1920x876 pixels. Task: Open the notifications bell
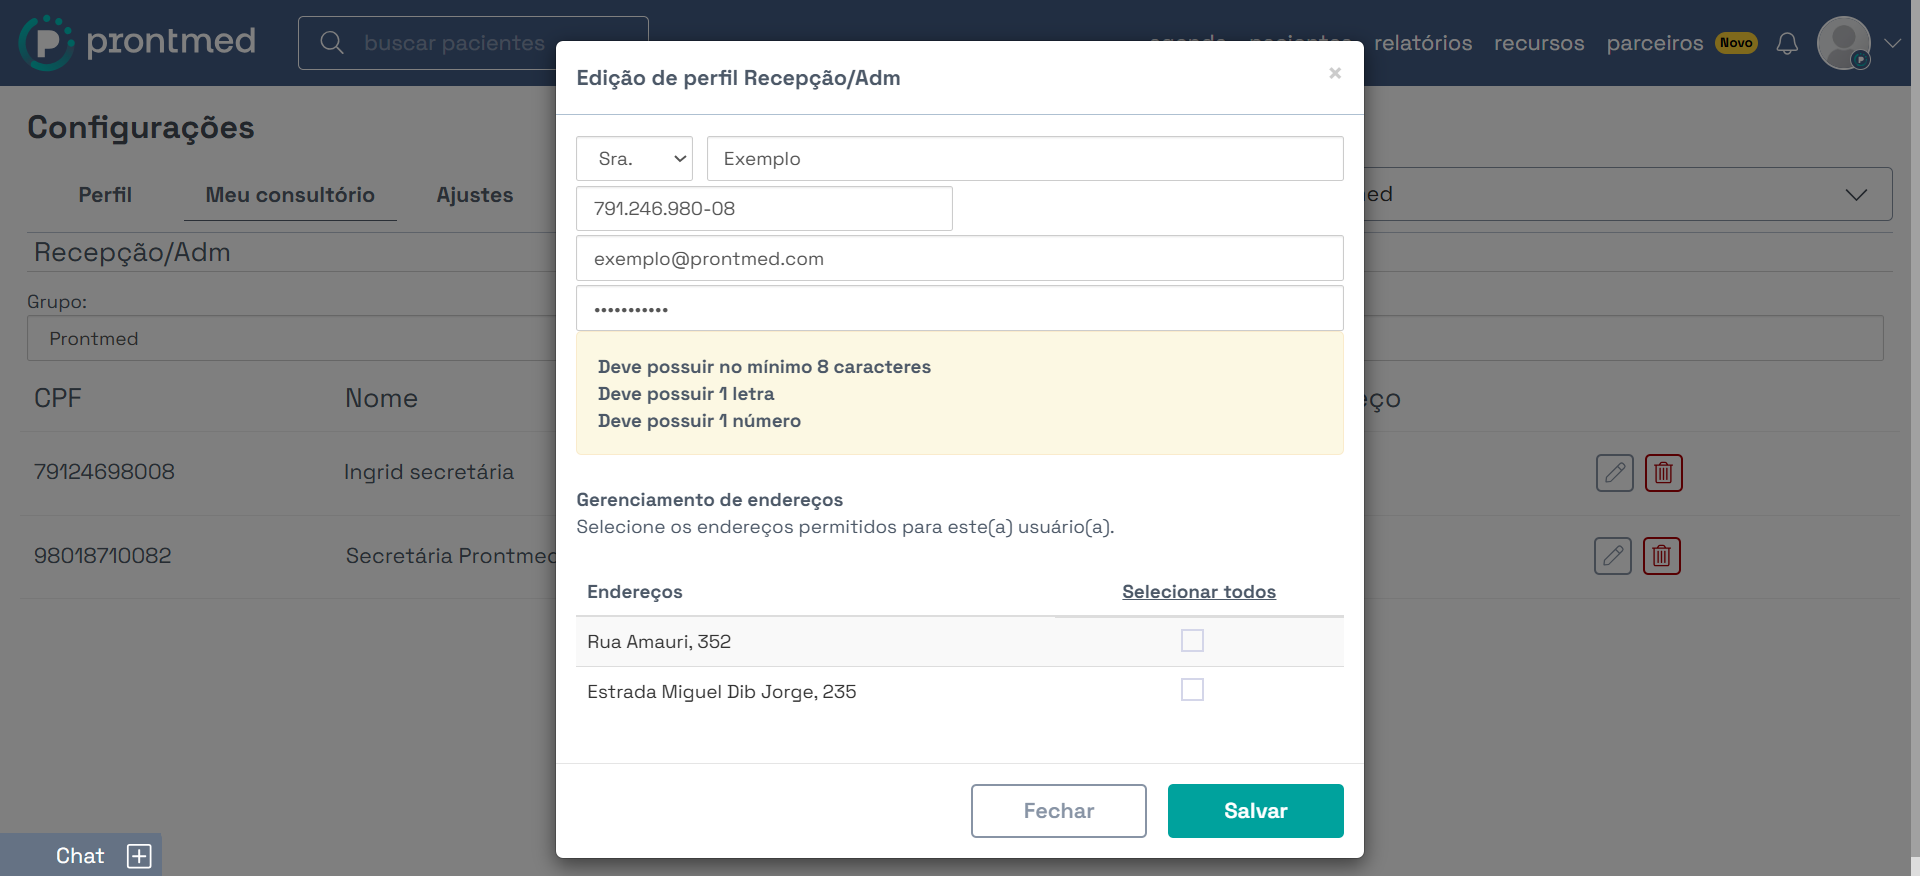1787,43
